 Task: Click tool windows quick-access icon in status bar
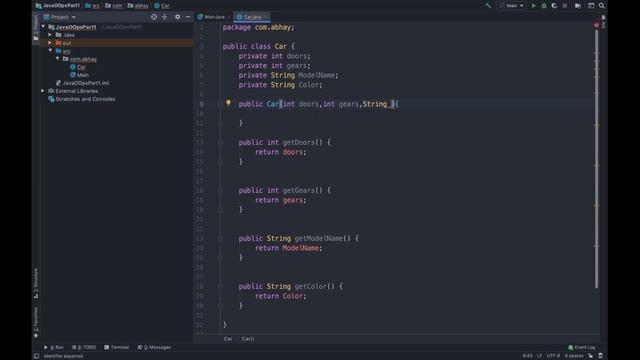[36, 356]
